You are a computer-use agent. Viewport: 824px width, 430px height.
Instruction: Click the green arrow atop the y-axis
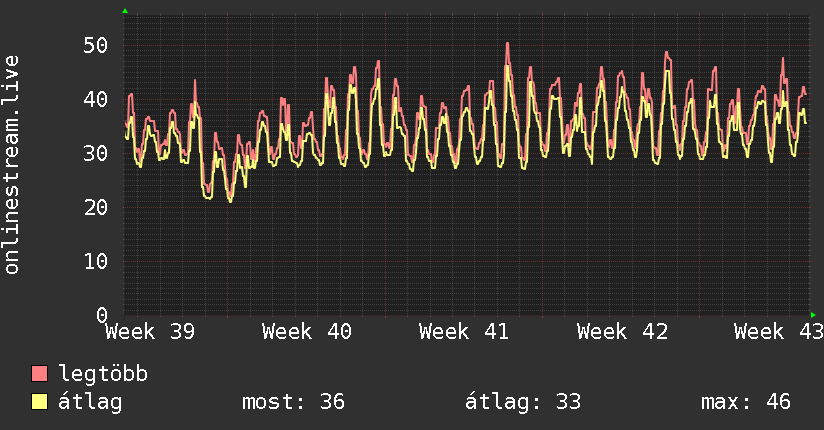click(125, 11)
